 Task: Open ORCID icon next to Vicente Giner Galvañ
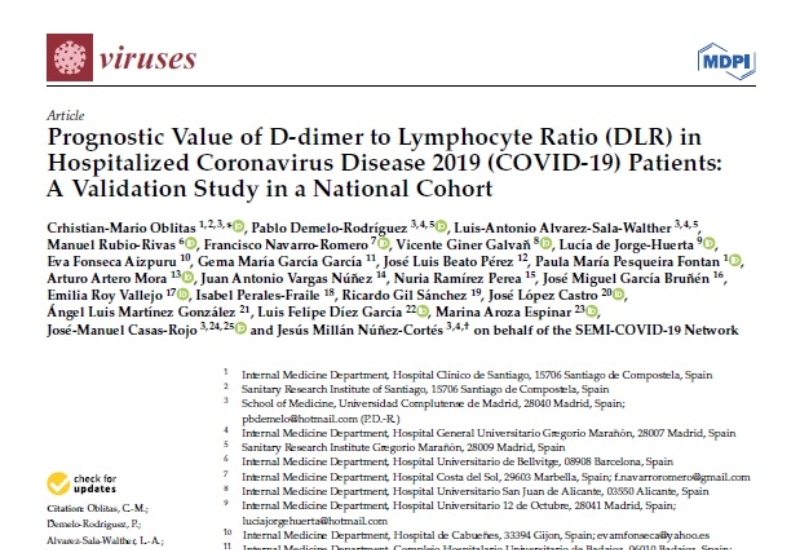tap(546, 244)
